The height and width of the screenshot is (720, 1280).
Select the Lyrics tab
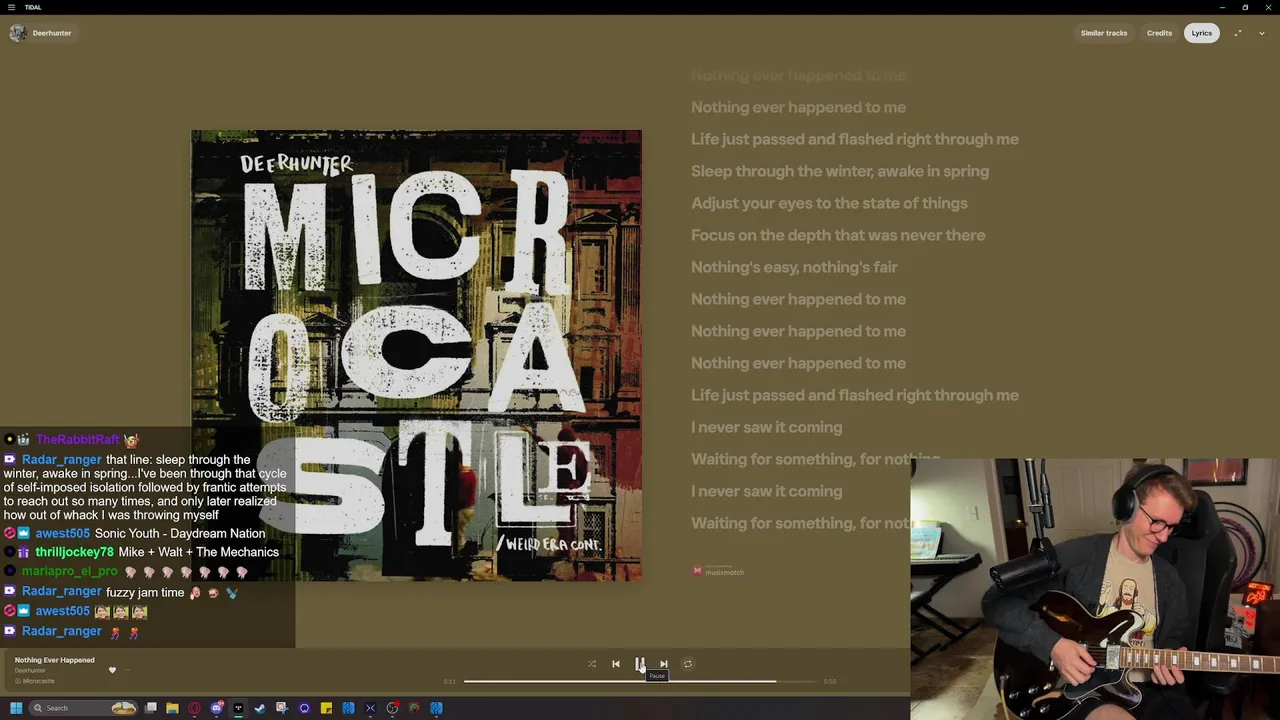(1202, 33)
